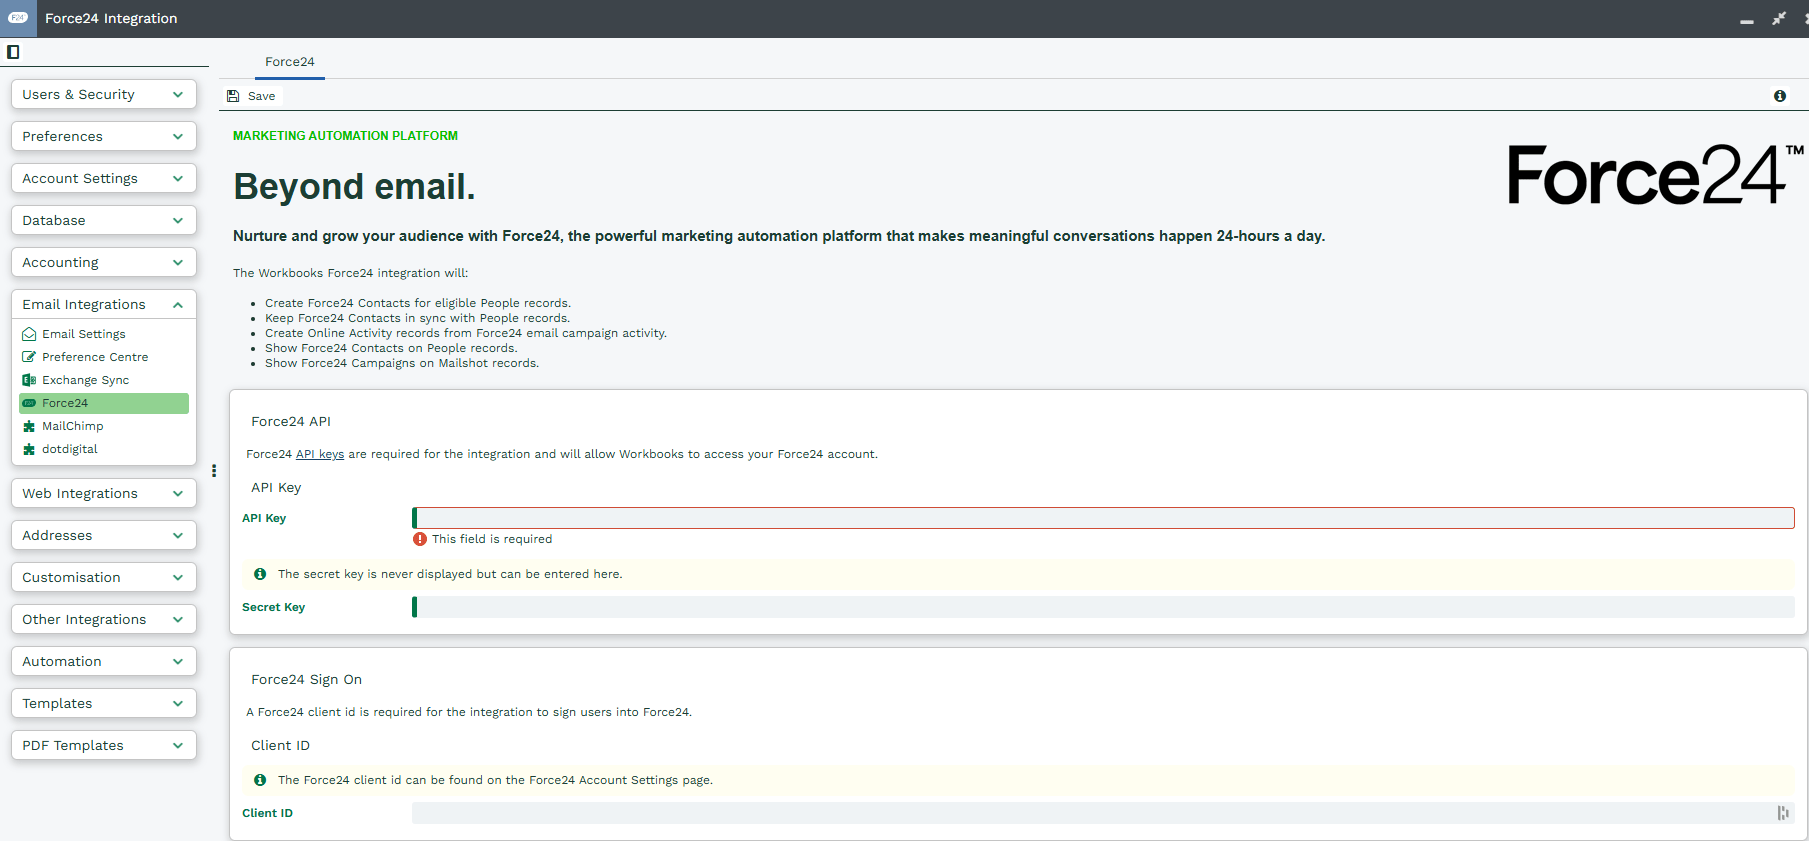Screen dimensions: 1809x841
Task: Select the highlighted Force24 sidebar entry
Action: 104,403
